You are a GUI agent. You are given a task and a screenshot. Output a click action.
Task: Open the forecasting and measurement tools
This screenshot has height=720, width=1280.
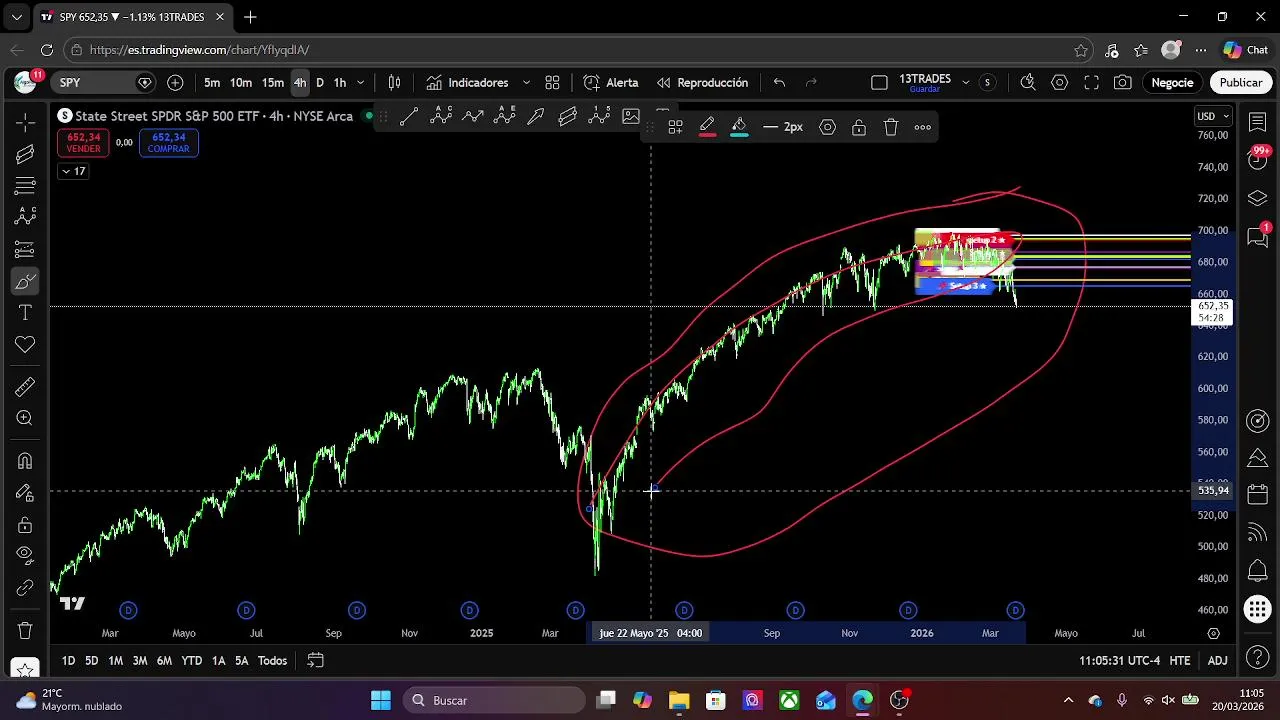pyautogui.click(x=25, y=249)
